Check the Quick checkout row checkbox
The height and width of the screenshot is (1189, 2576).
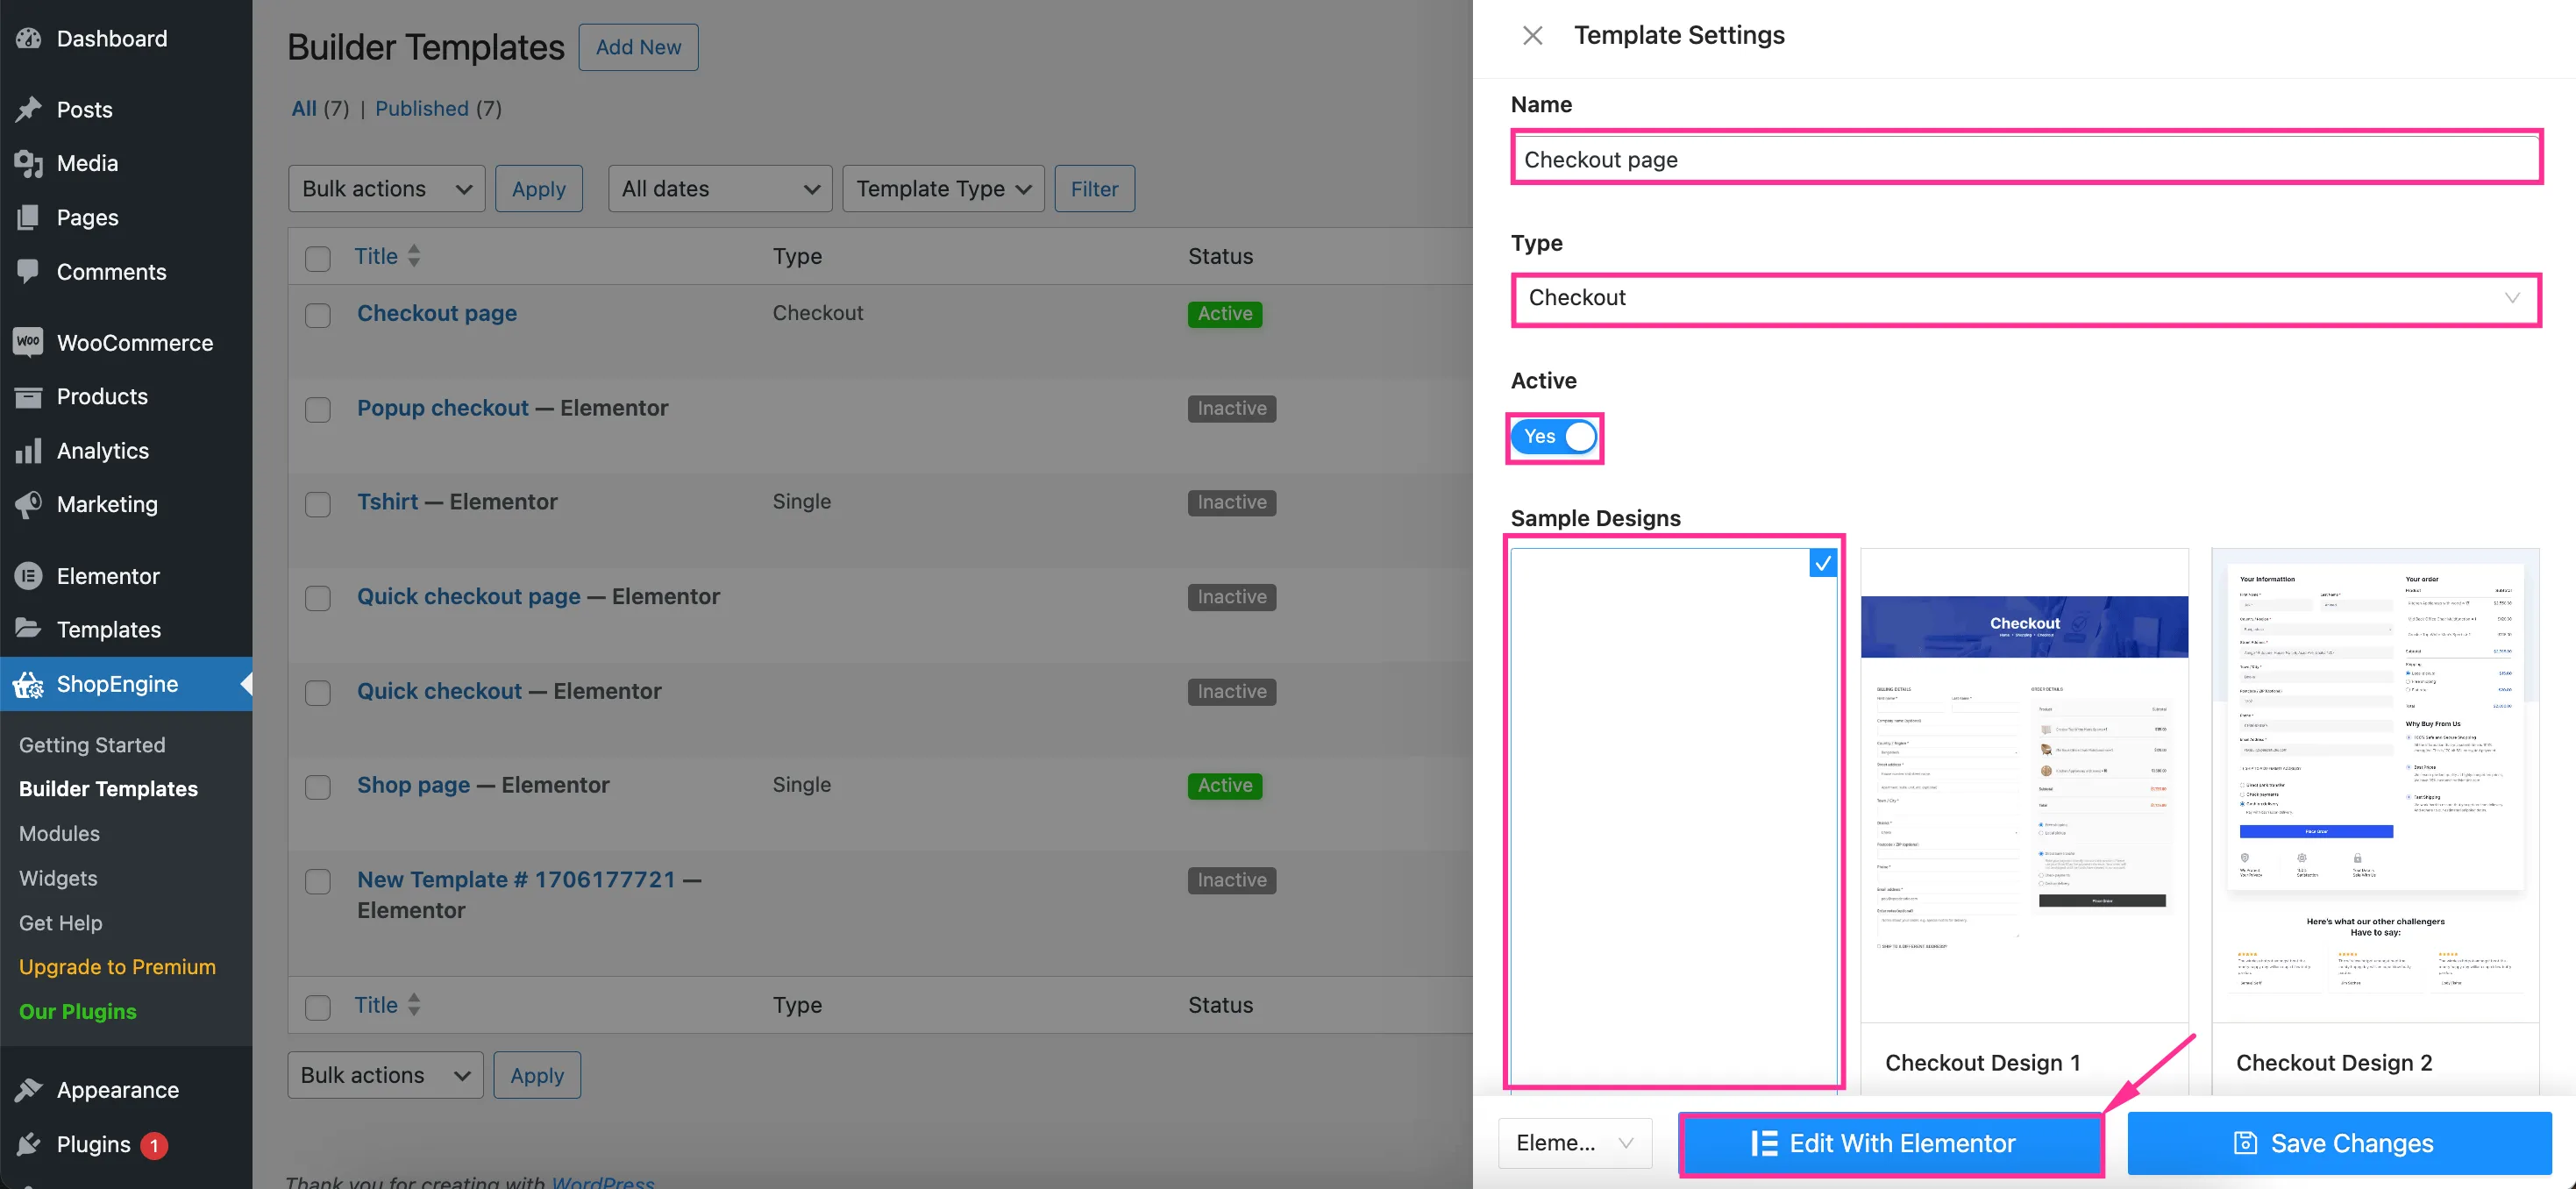coord(318,693)
